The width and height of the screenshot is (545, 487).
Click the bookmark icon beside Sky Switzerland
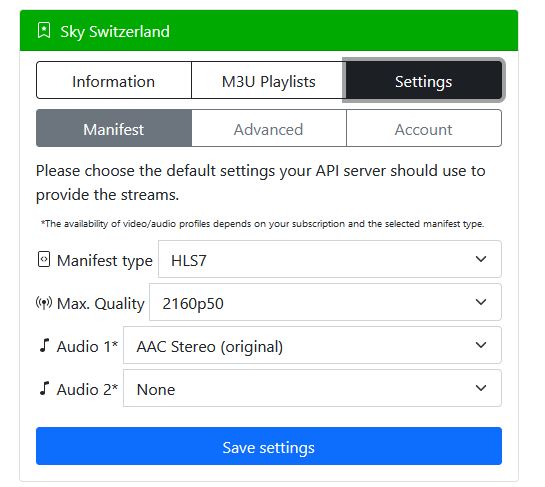44,31
